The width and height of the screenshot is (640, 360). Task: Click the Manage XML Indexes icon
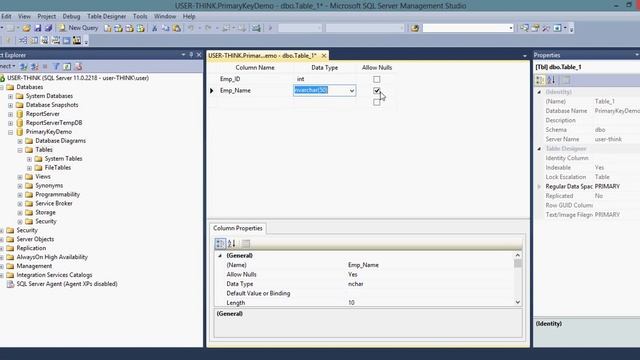pos(56,40)
